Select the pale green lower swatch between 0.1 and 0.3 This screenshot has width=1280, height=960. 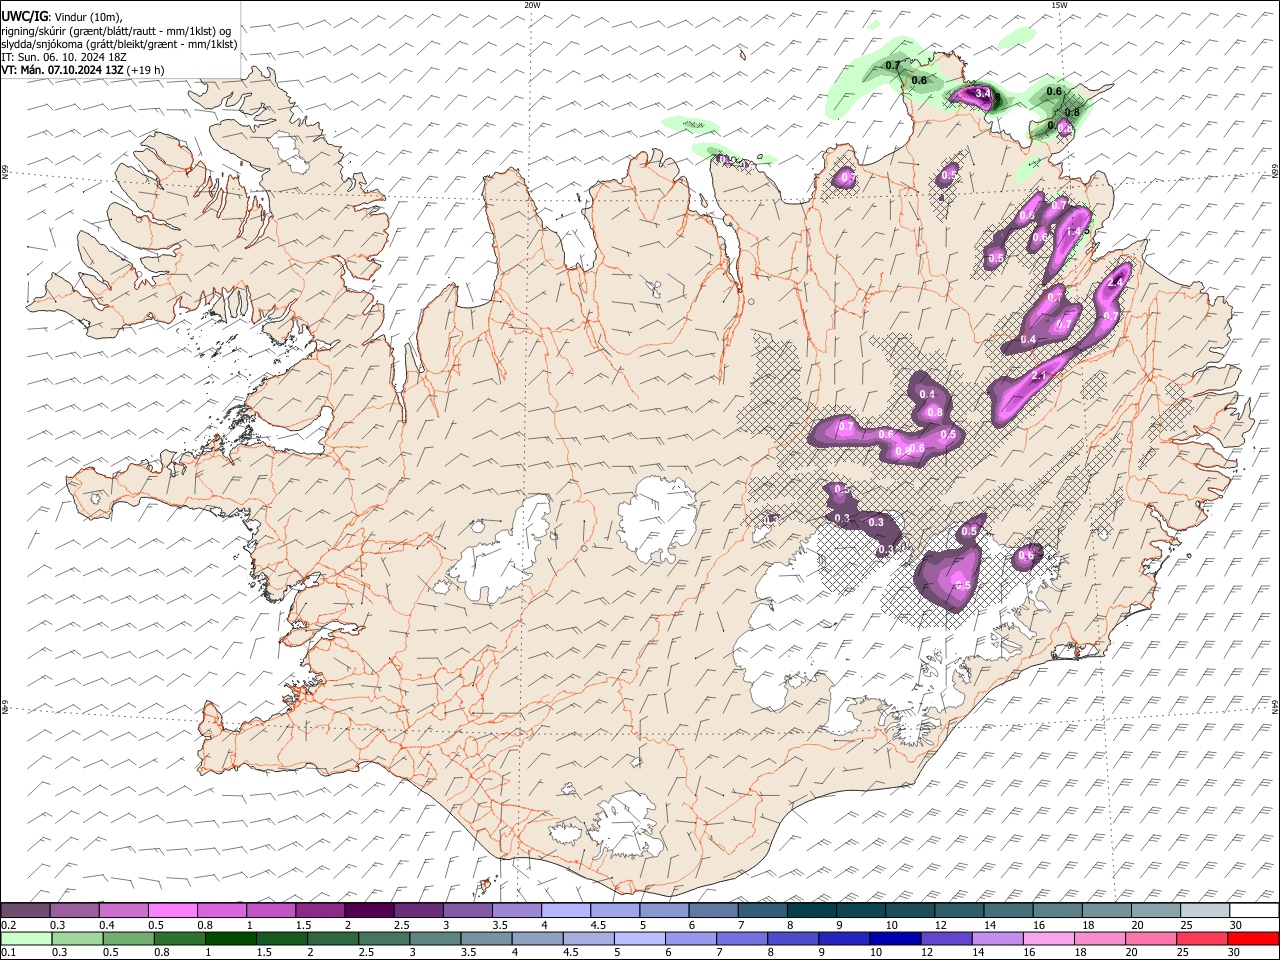(26, 938)
